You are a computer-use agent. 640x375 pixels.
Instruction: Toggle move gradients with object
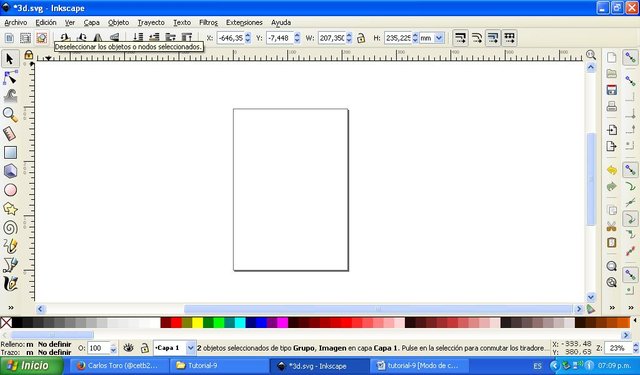pyautogui.click(x=493, y=38)
